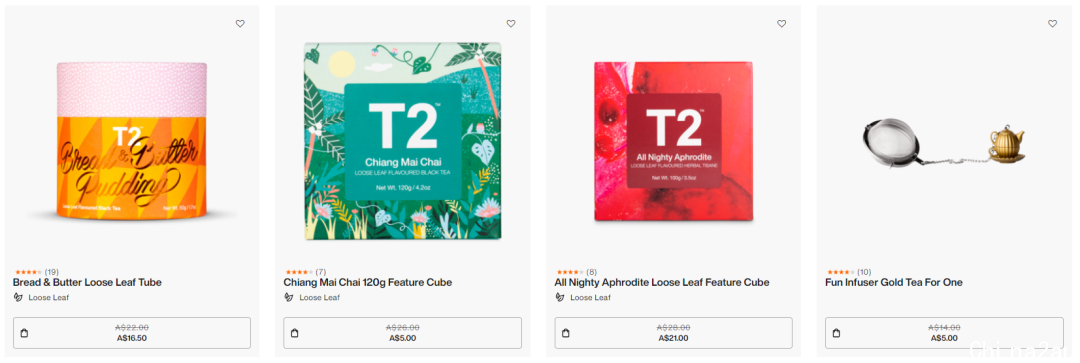Click bag icon for All Nighty Aphrodite
The height and width of the screenshot is (363, 1080).
coord(565,333)
